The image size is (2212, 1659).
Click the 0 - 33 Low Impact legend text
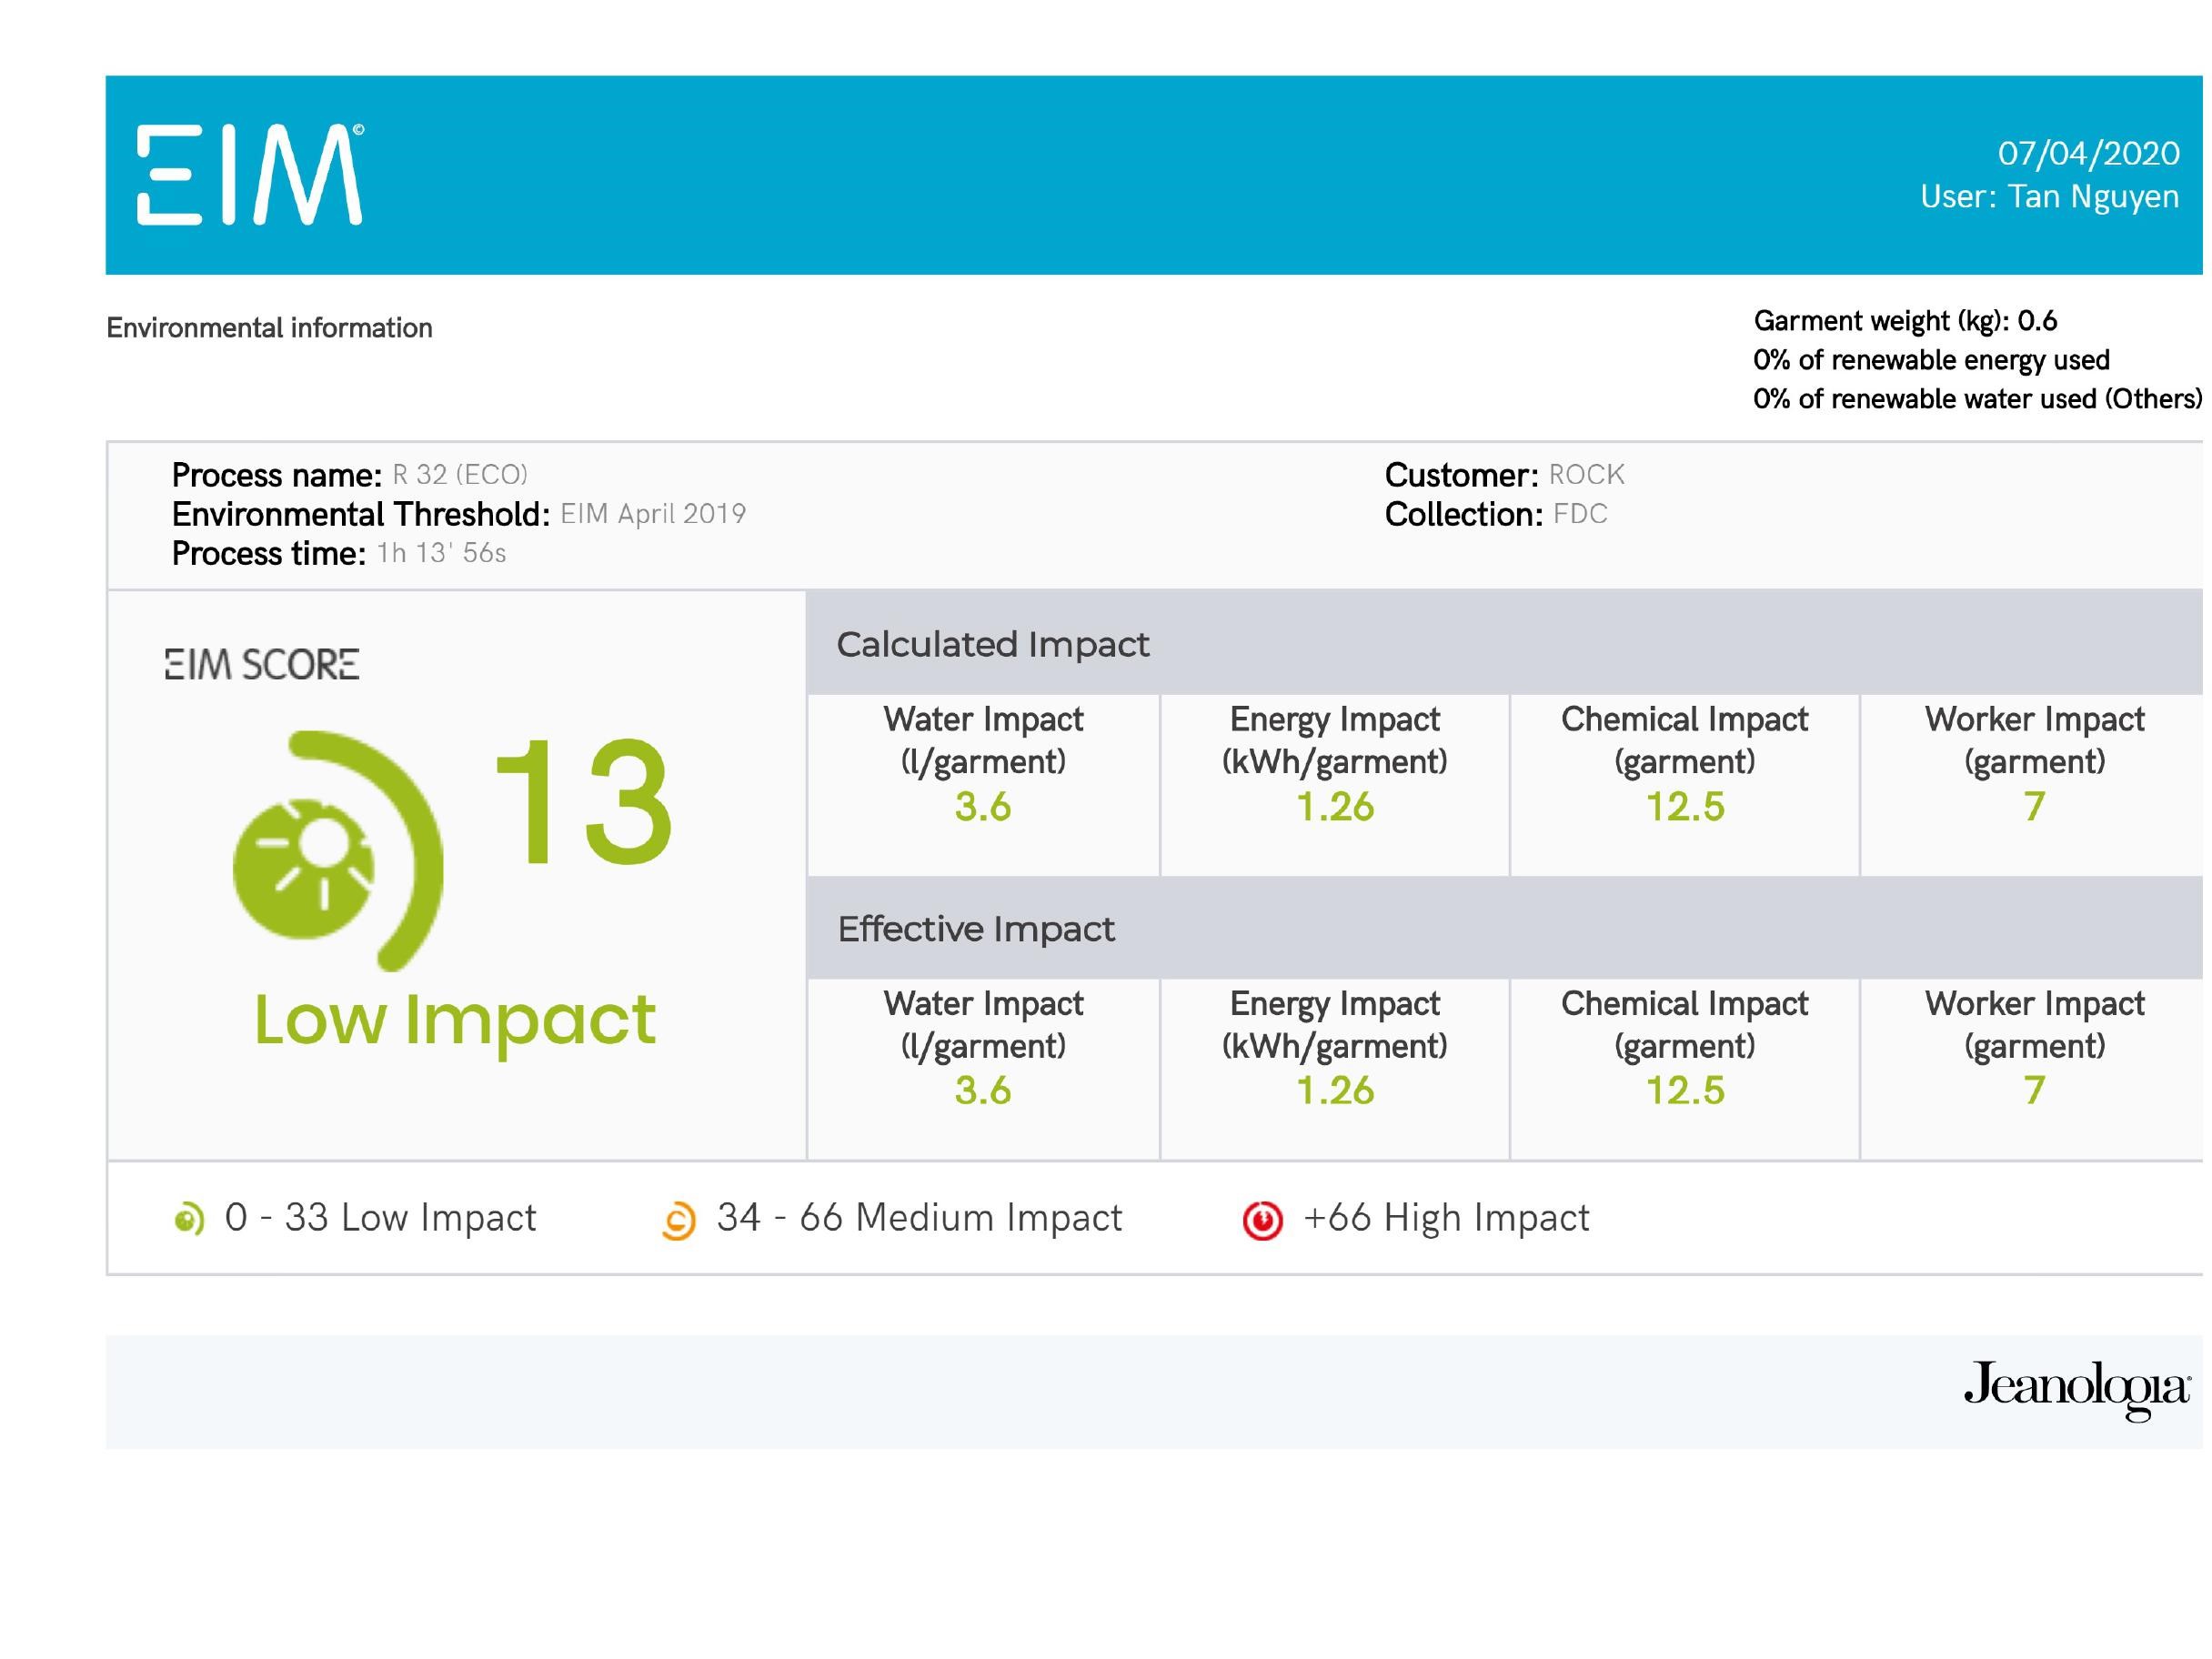380,1219
